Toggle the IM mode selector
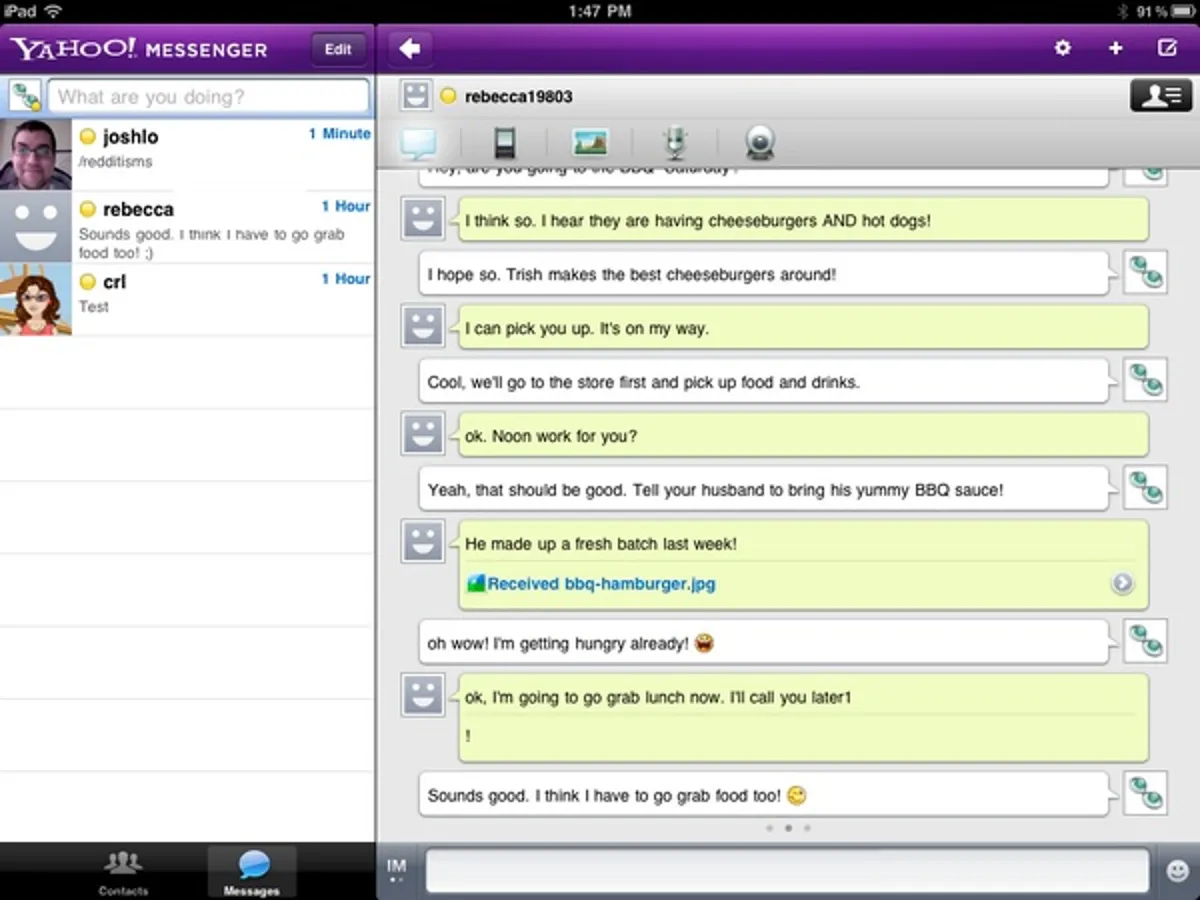The width and height of the screenshot is (1200, 900). (397, 870)
